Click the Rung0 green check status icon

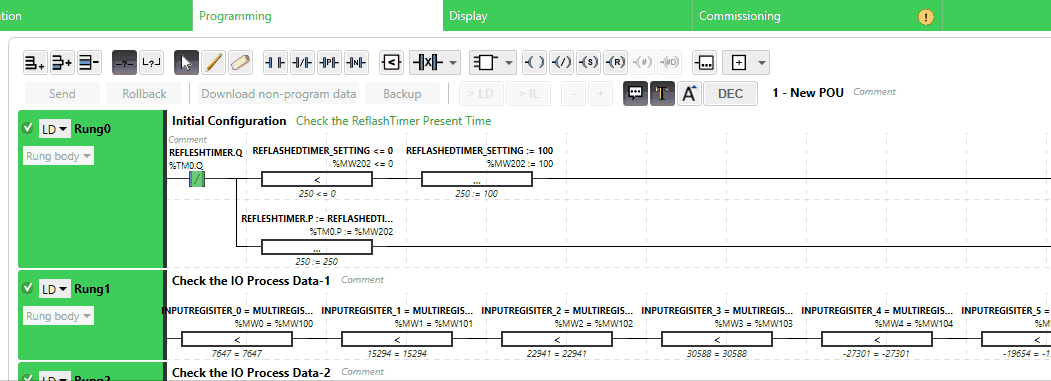27,128
